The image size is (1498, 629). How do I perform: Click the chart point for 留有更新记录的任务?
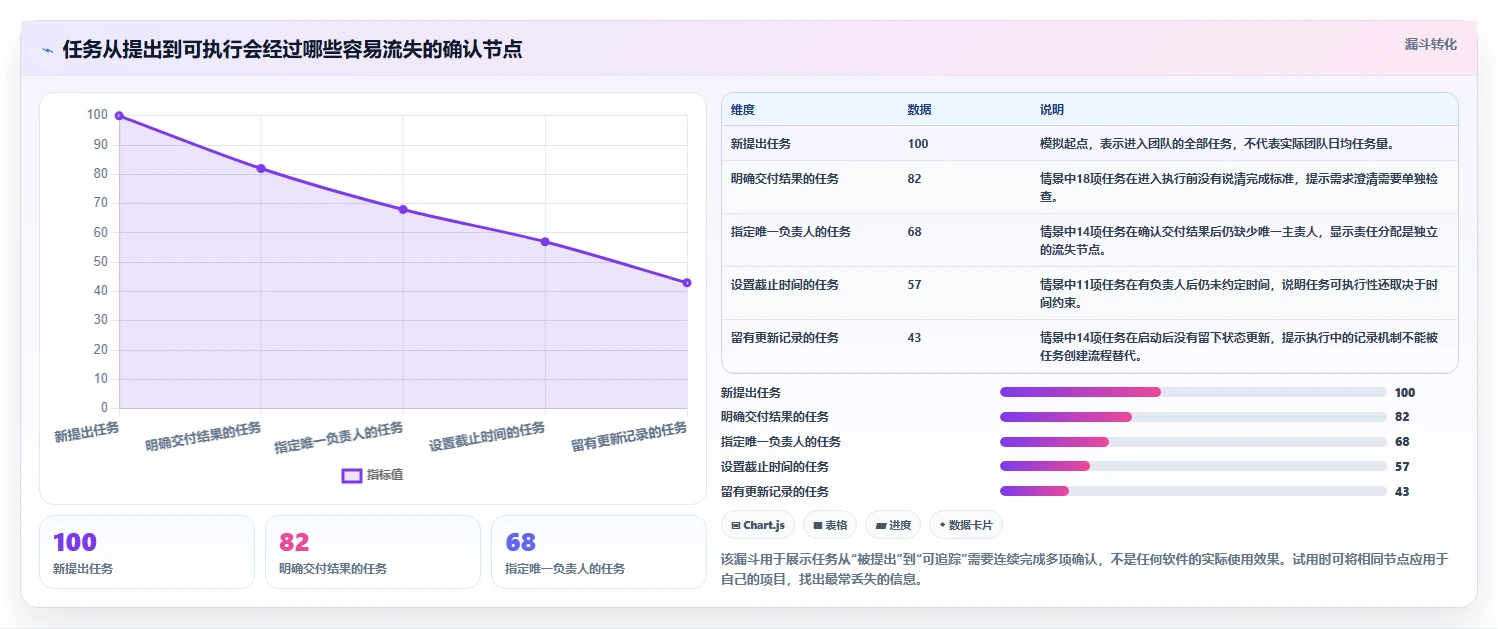pos(687,282)
